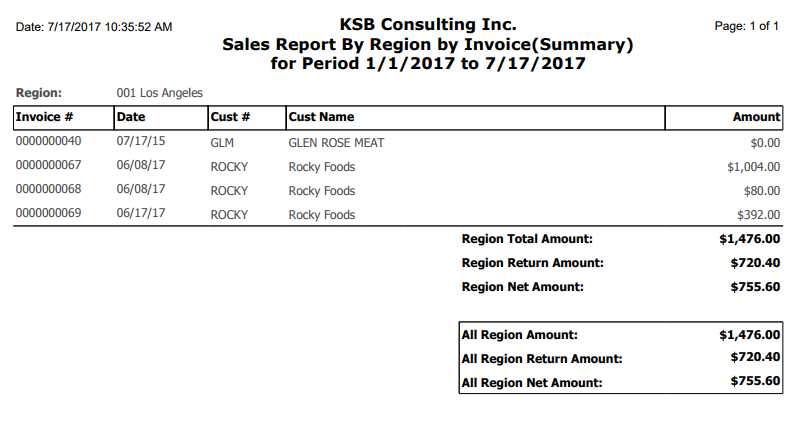
Task: Click the Page: 1 of 1 indicator
Action: coord(747,26)
